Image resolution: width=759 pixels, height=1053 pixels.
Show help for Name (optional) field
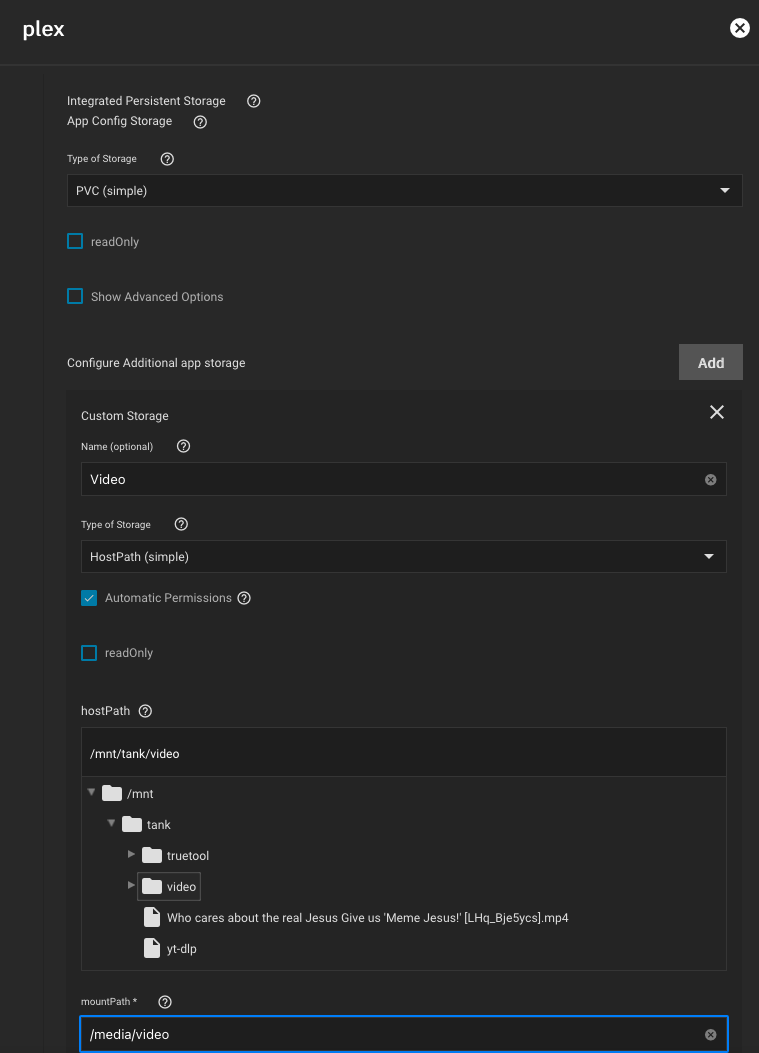click(183, 447)
